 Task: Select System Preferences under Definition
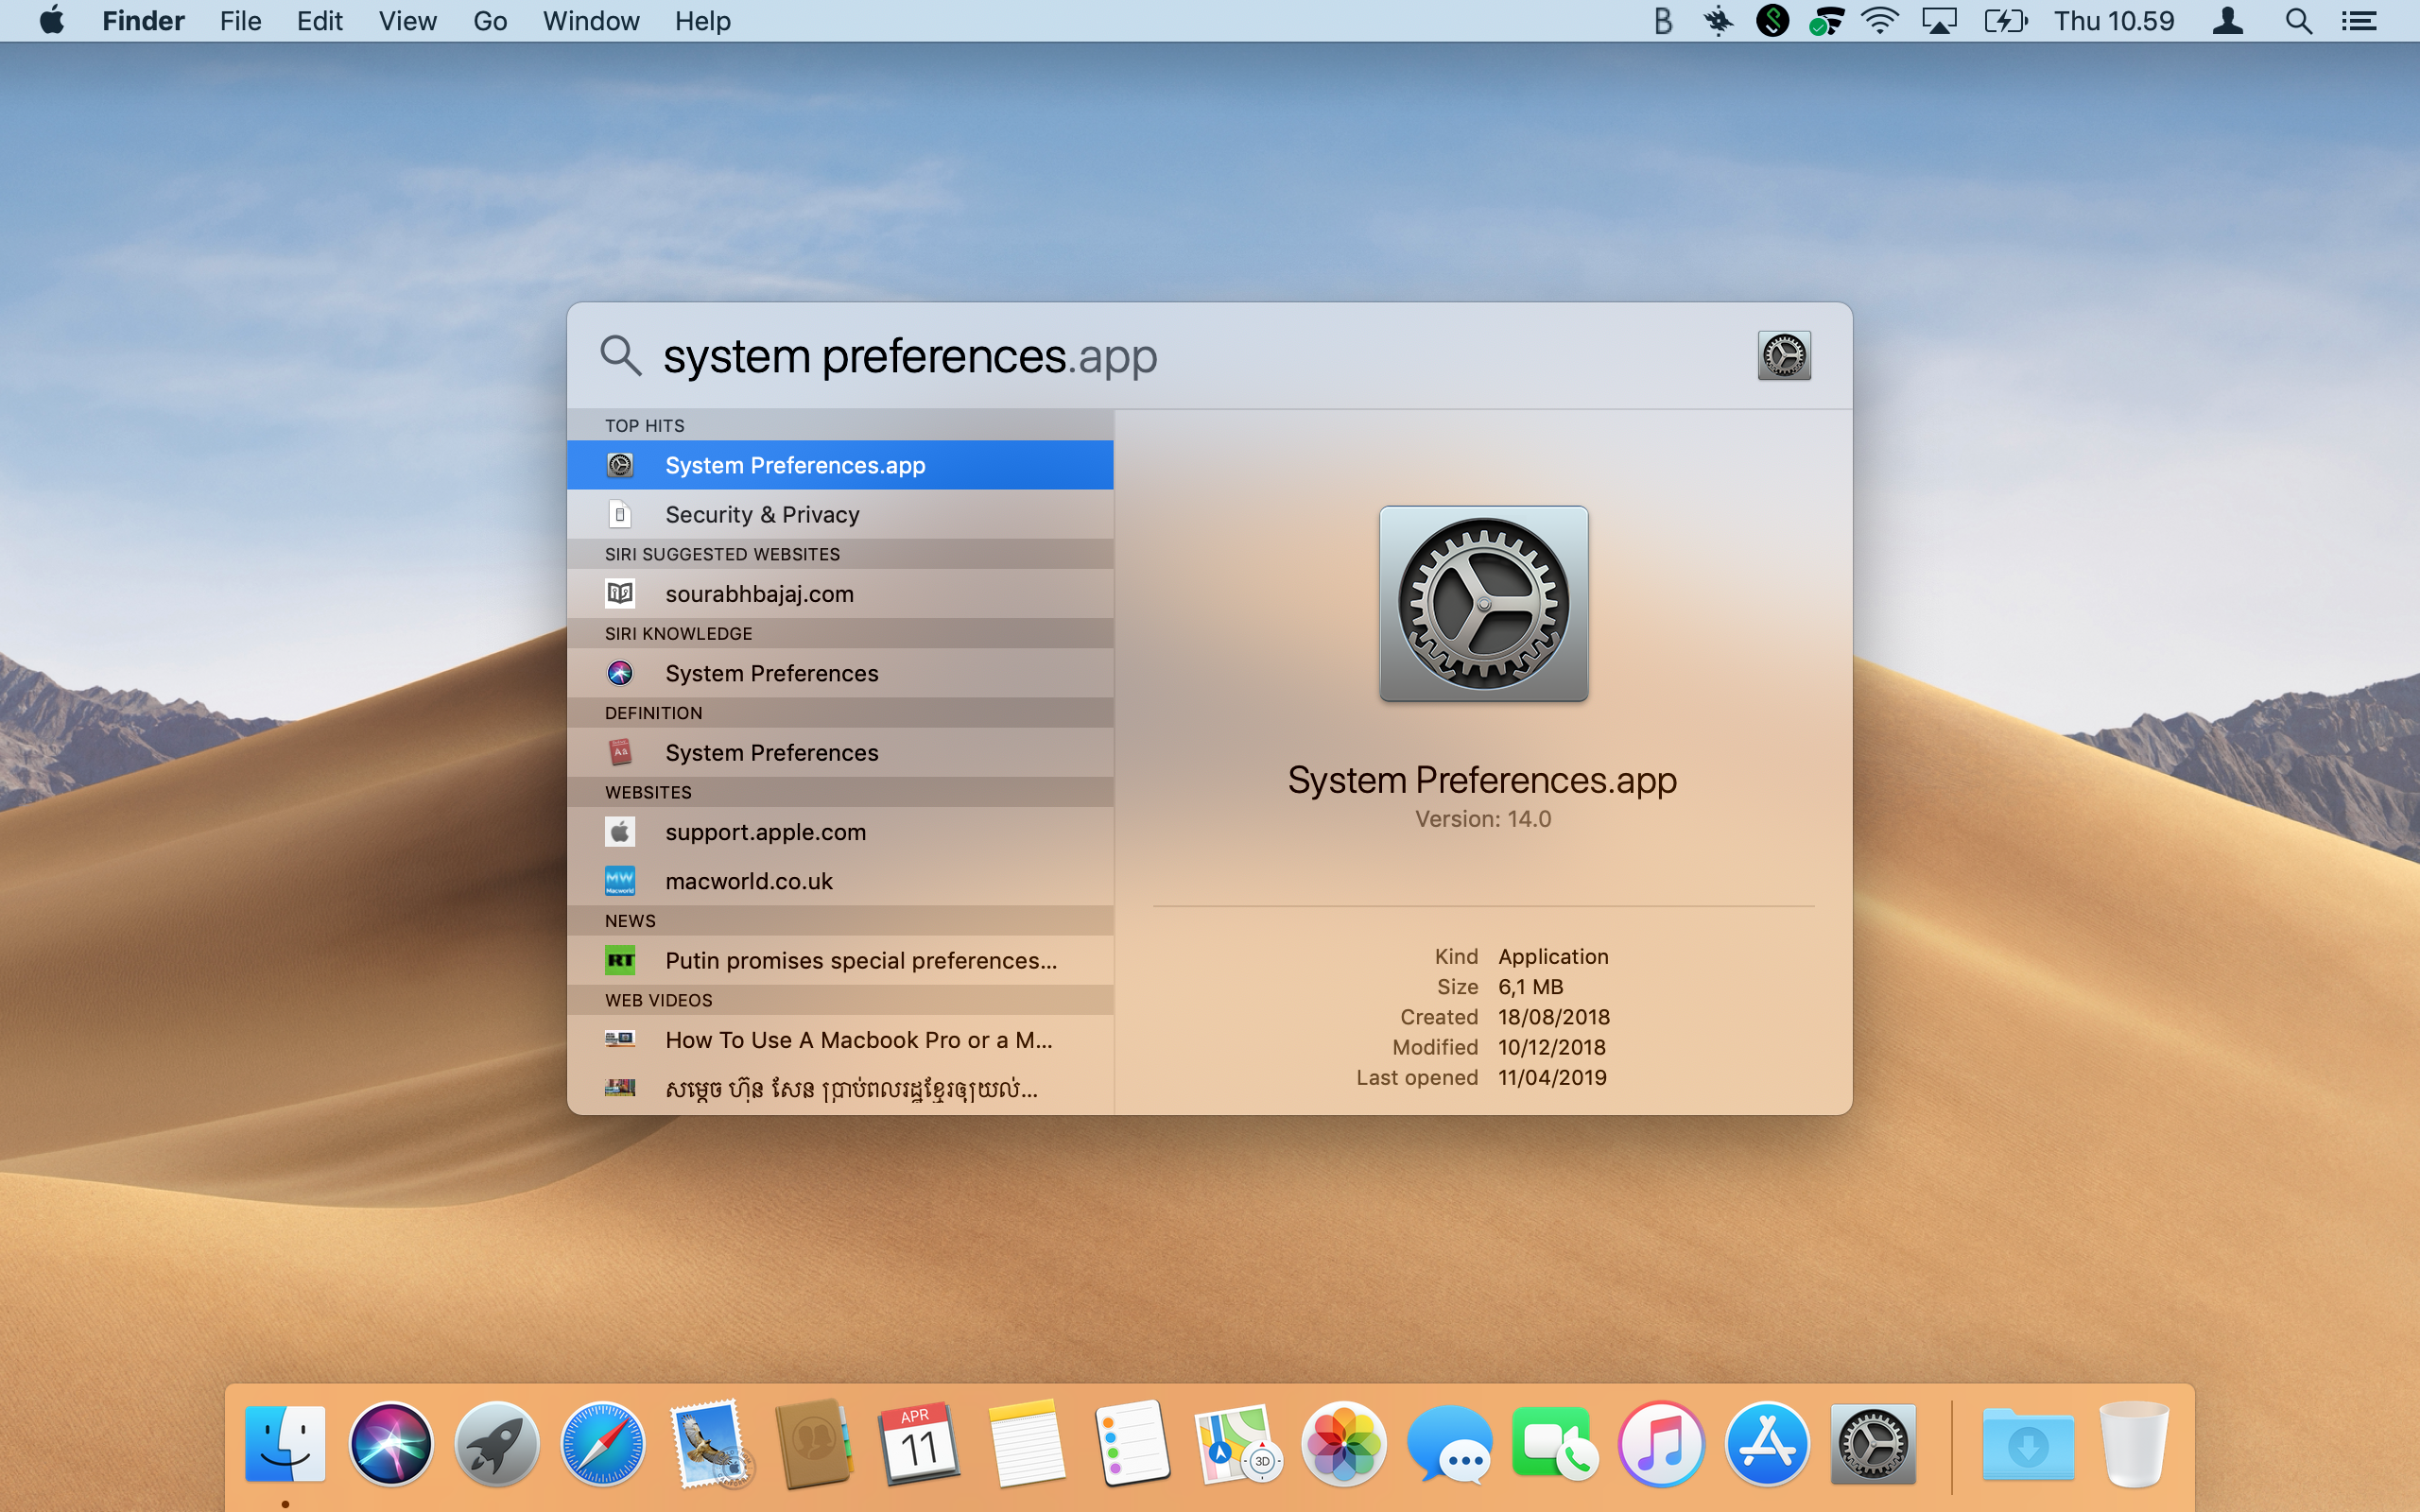point(840,752)
